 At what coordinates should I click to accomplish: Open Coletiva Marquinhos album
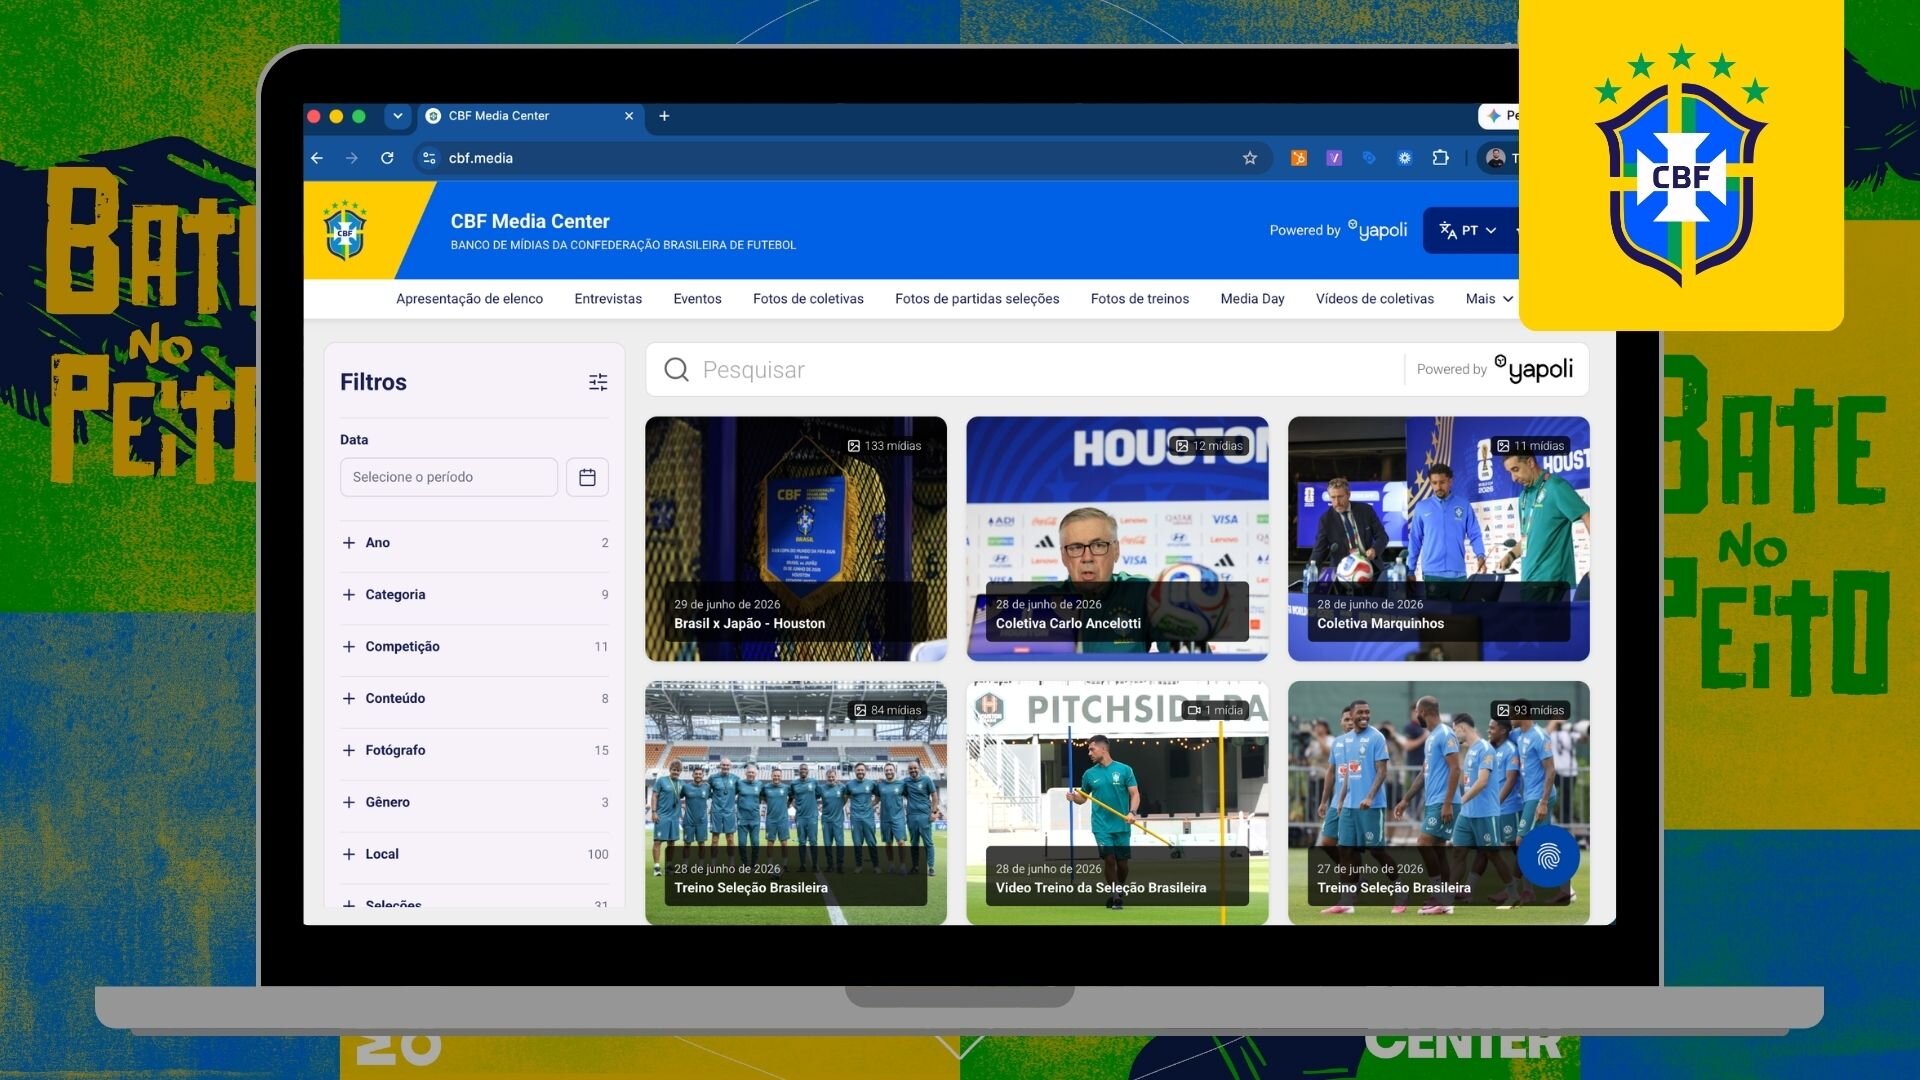click(1438, 539)
